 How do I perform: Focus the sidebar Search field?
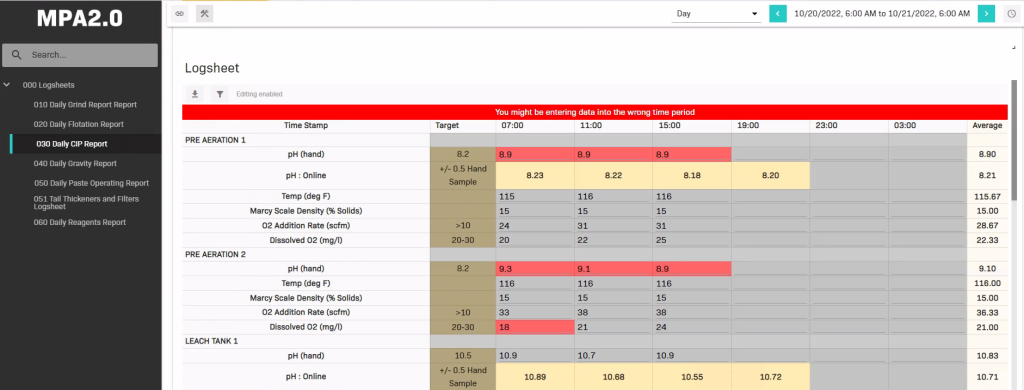tap(80, 55)
